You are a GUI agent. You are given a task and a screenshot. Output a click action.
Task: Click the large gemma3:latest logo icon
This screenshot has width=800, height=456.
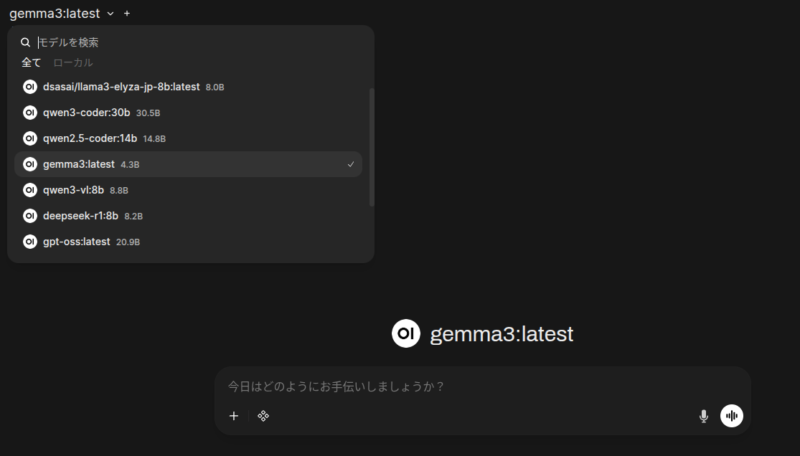pyautogui.click(x=406, y=334)
